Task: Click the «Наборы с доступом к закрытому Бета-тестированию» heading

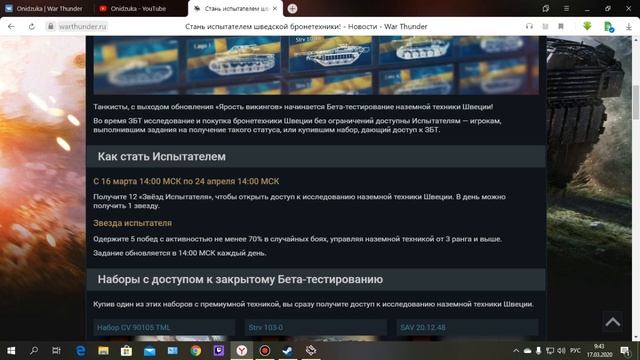Action: (x=240, y=279)
